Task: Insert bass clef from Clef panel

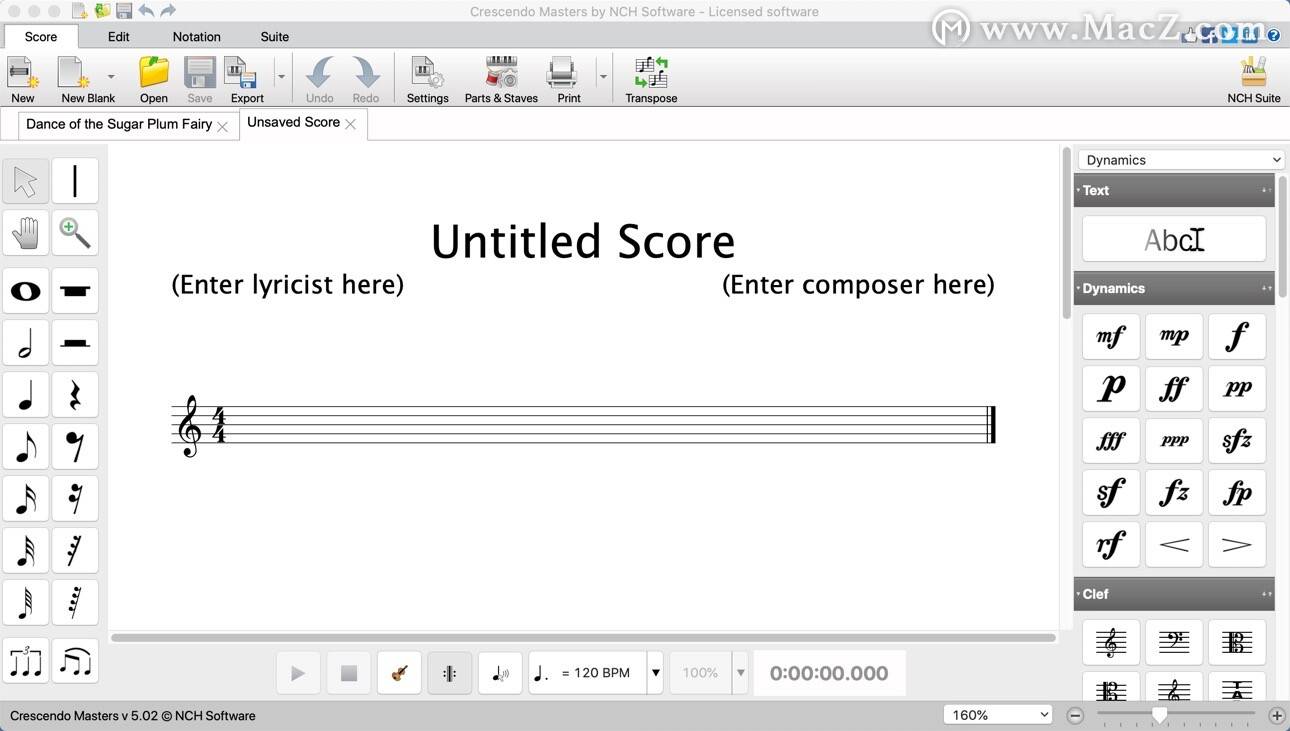Action: point(1174,642)
